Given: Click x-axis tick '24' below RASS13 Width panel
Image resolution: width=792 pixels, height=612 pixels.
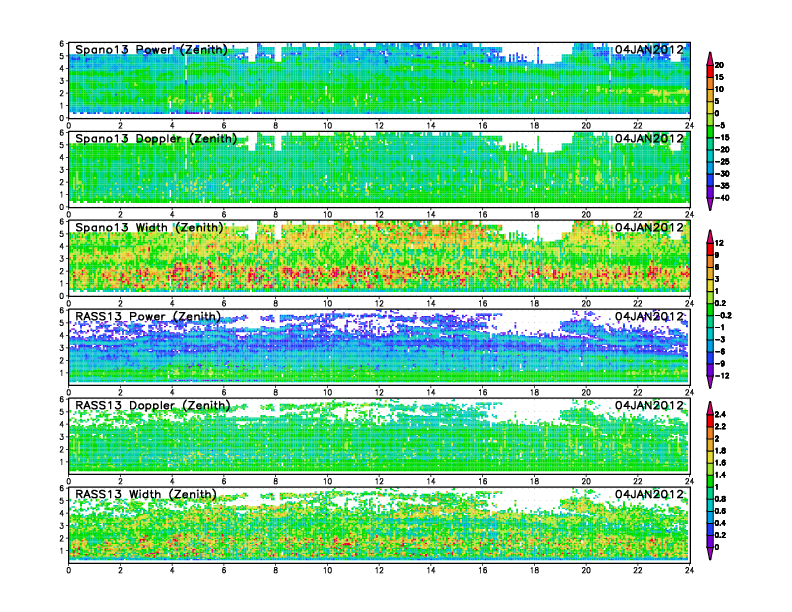Looking at the screenshot, I should click(689, 570).
